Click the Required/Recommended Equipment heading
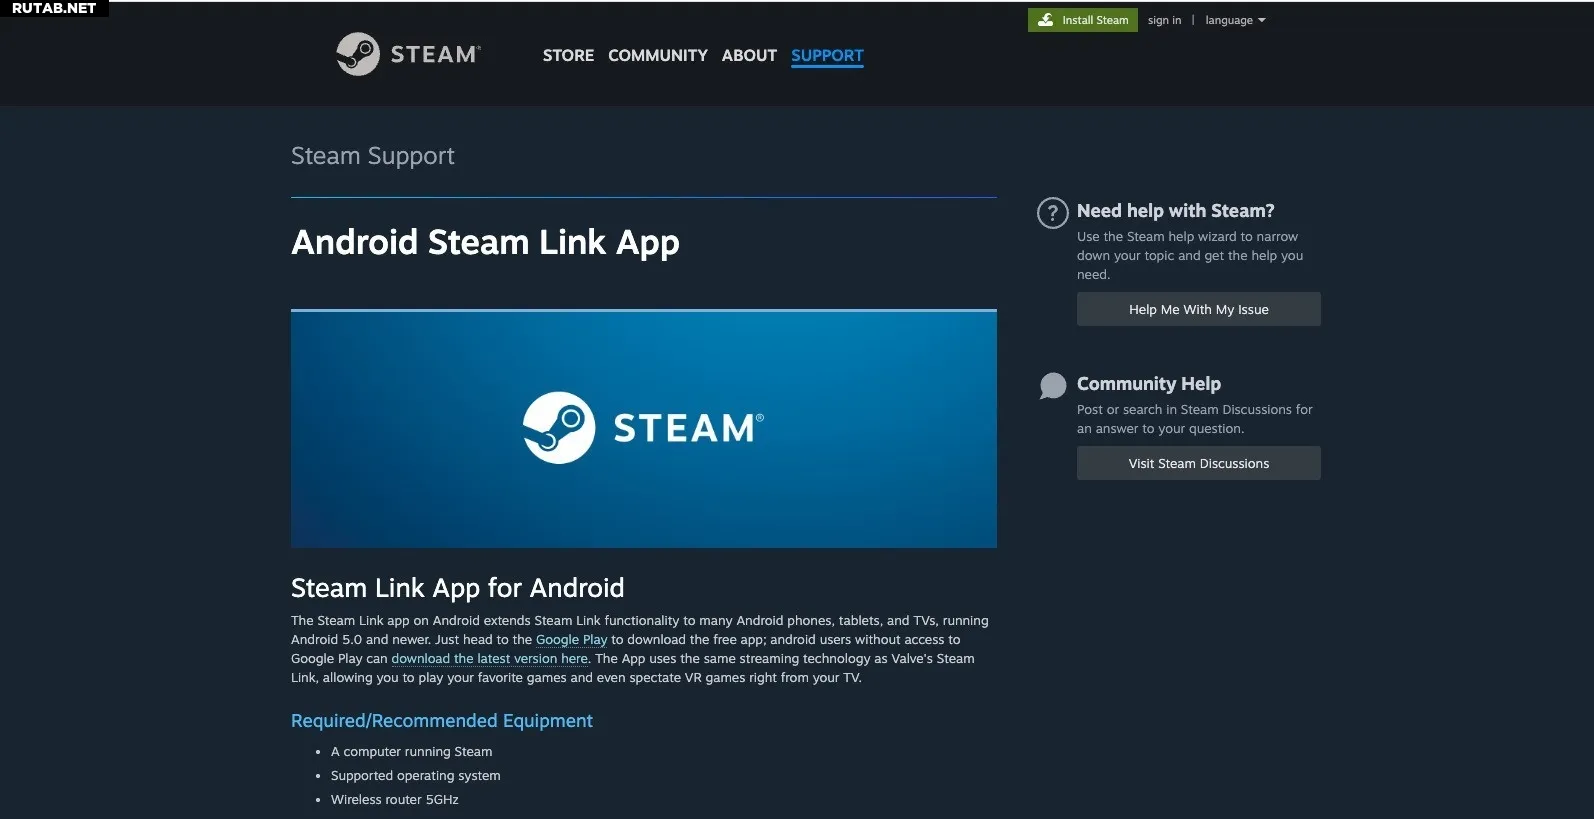Image resolution: width=1594 pixels, height=819 pixels. click(441, 721)
